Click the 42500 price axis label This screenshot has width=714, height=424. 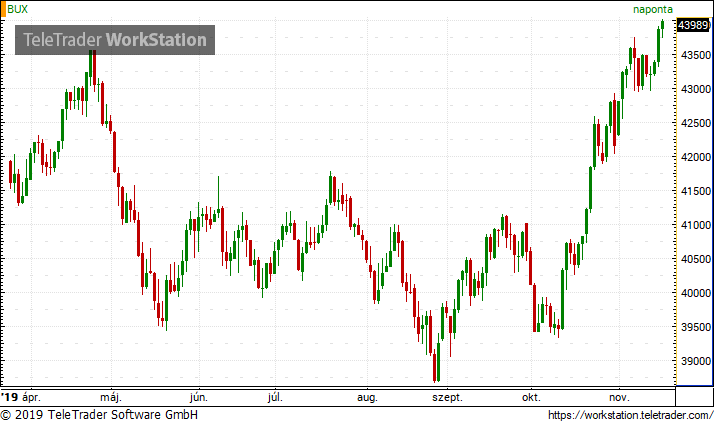pos(695,123)
